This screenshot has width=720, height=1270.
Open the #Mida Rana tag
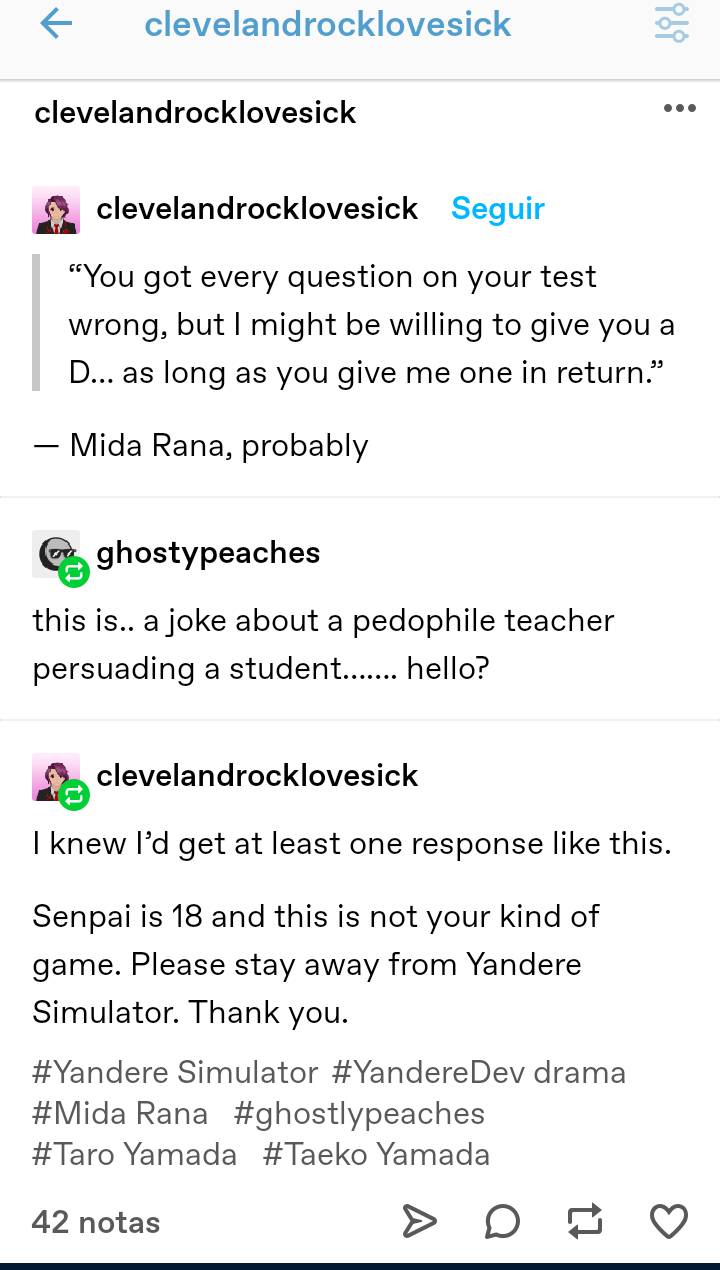120,1112
